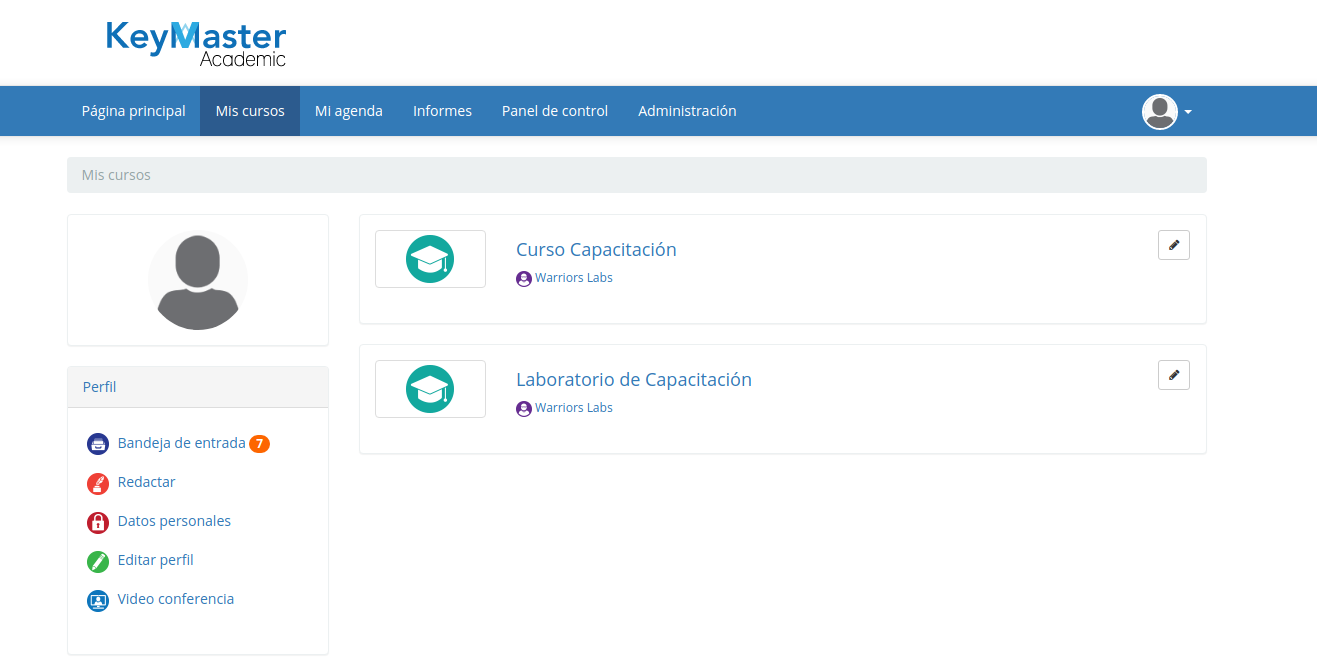Image resolution: width=1317 pixels, height=668 pixels.
Task: Click the Video conferencia icon
Action: click(x=97, y=600)
